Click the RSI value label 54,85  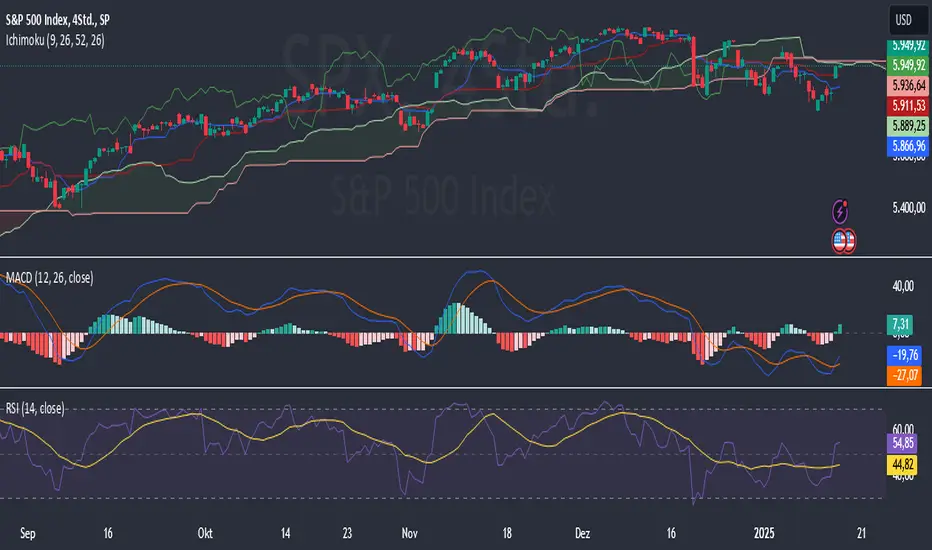(902, 443)
